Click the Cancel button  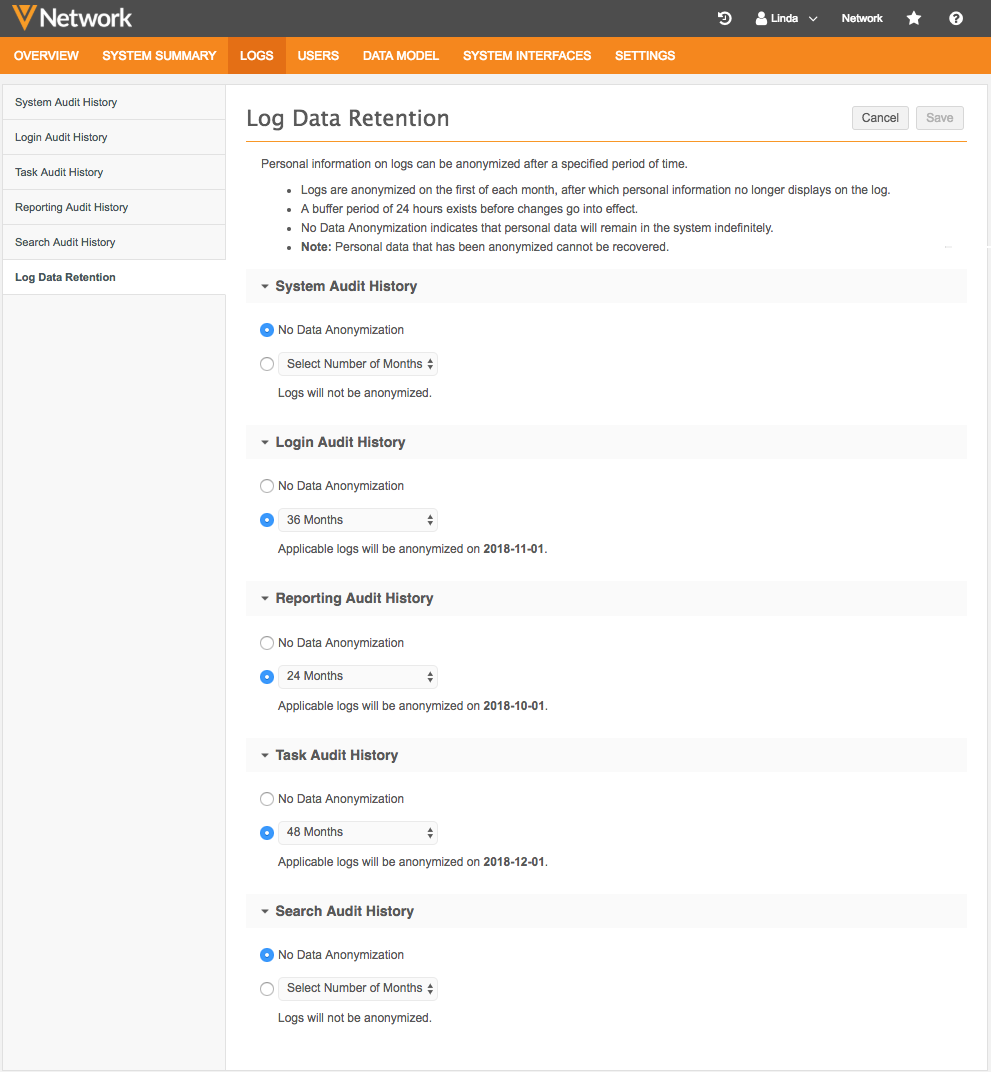(880, 118)
